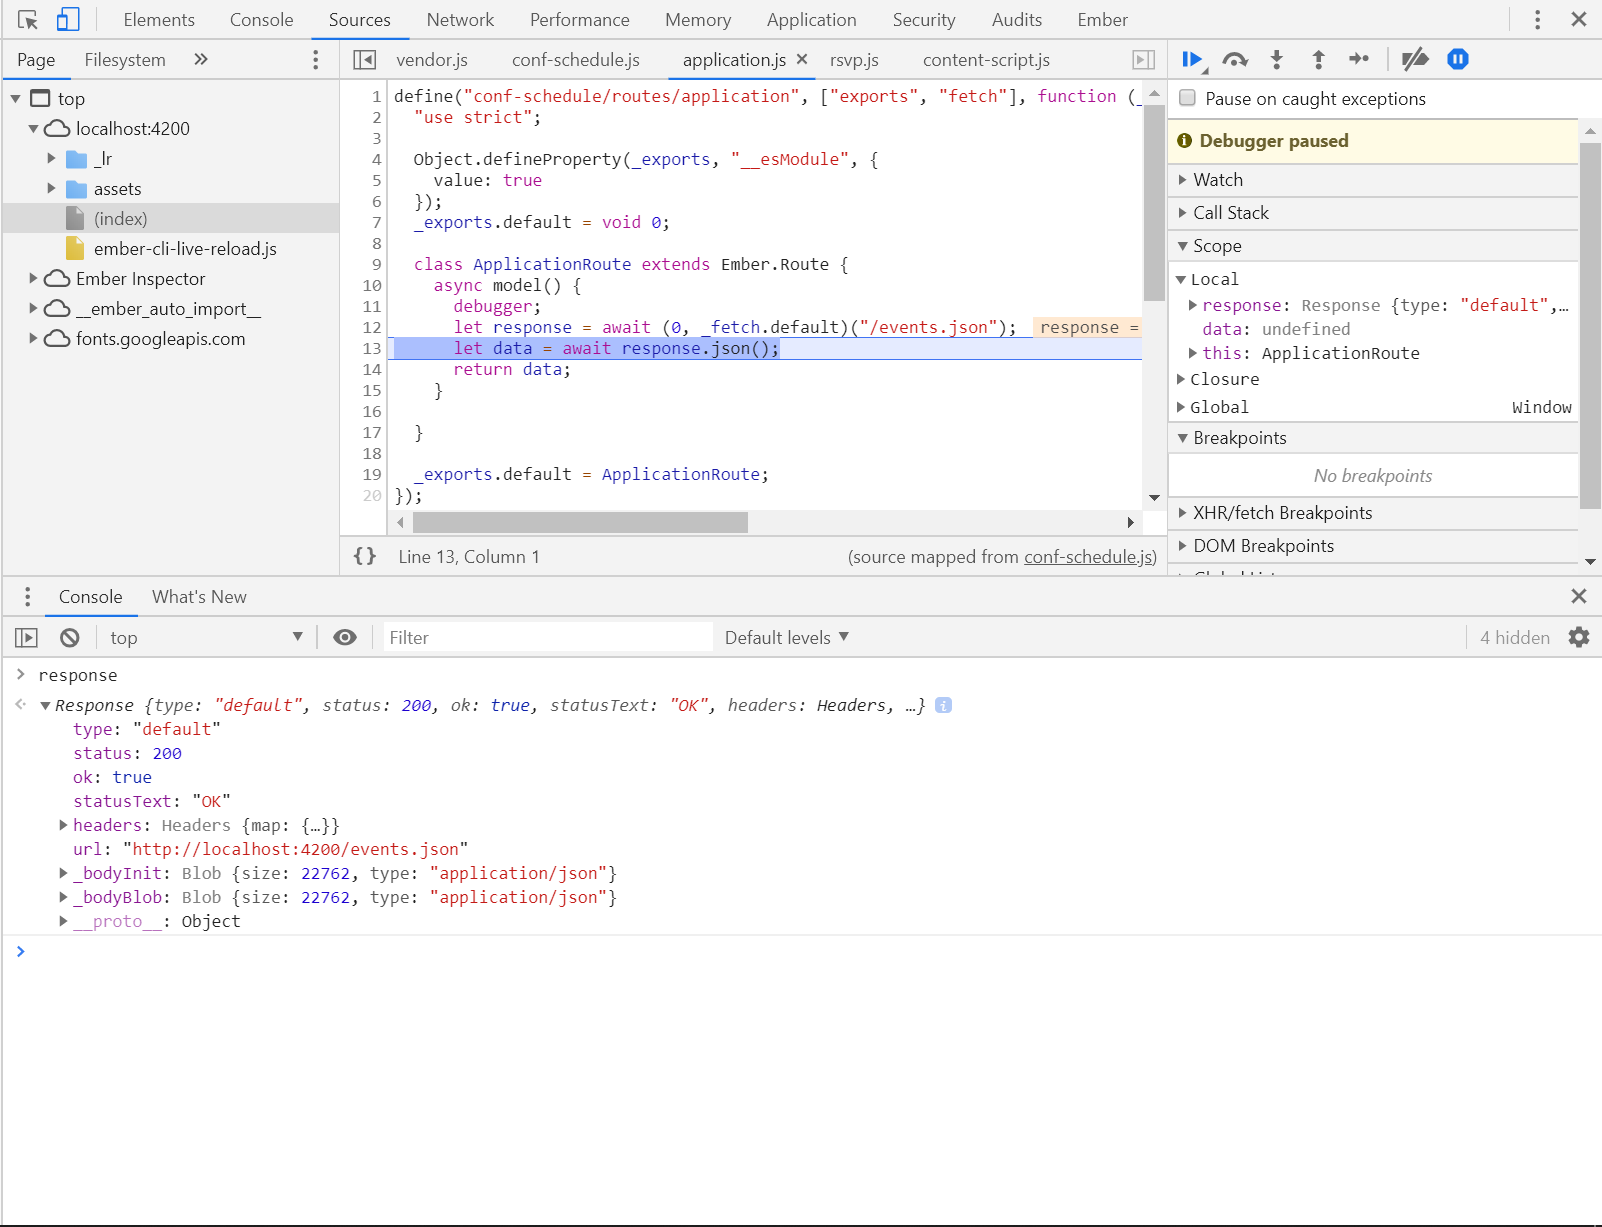Step over next function call
This screenshot has width=1602, height=1227.
(x=1235, y=60)
